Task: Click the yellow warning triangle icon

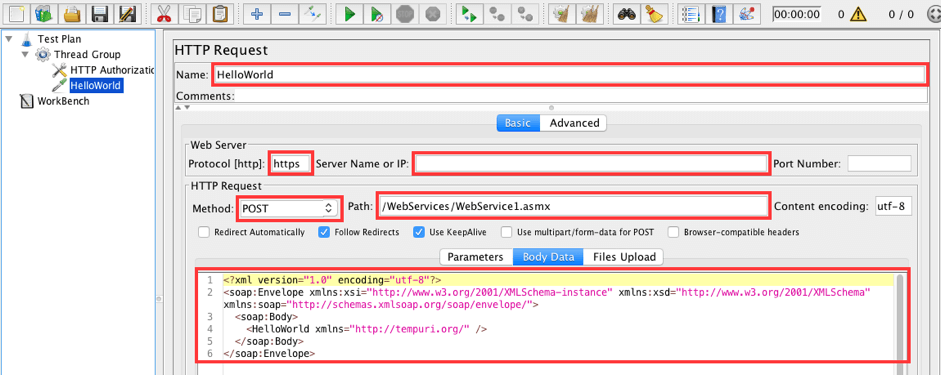Action: click(x=858, y=13)
